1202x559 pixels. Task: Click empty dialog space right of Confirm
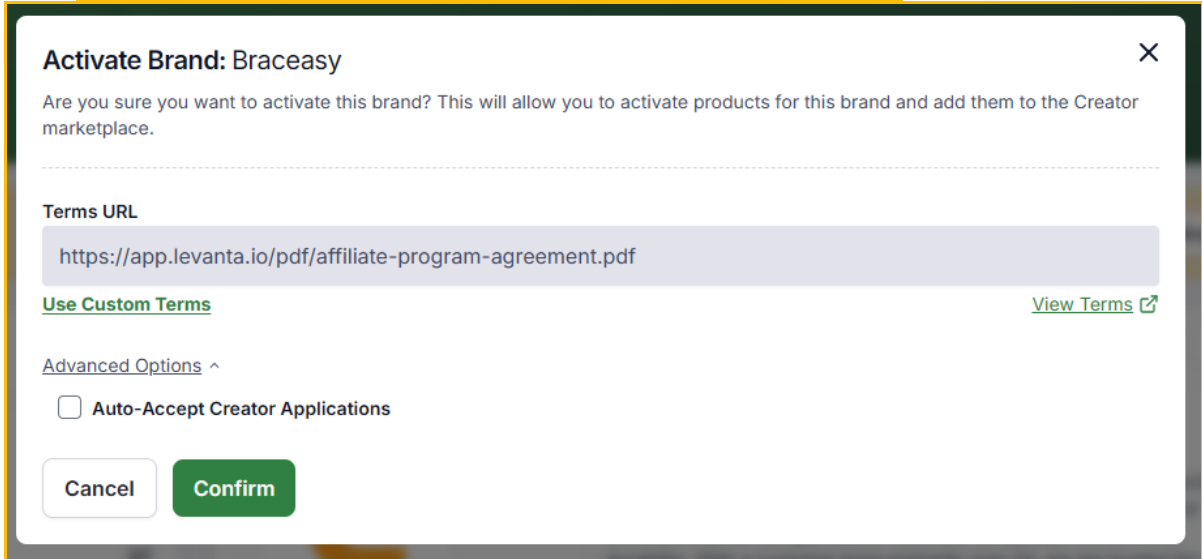pyautogui.click(x=700, y=488)
